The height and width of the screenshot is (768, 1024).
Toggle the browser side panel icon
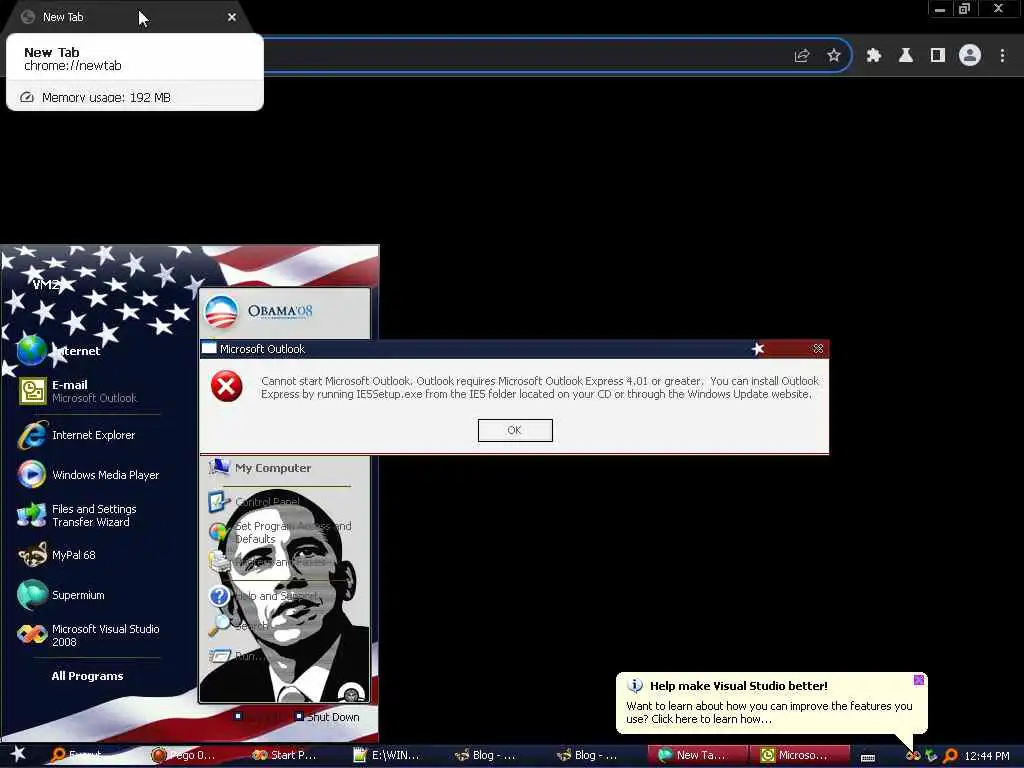coord(938,56)
